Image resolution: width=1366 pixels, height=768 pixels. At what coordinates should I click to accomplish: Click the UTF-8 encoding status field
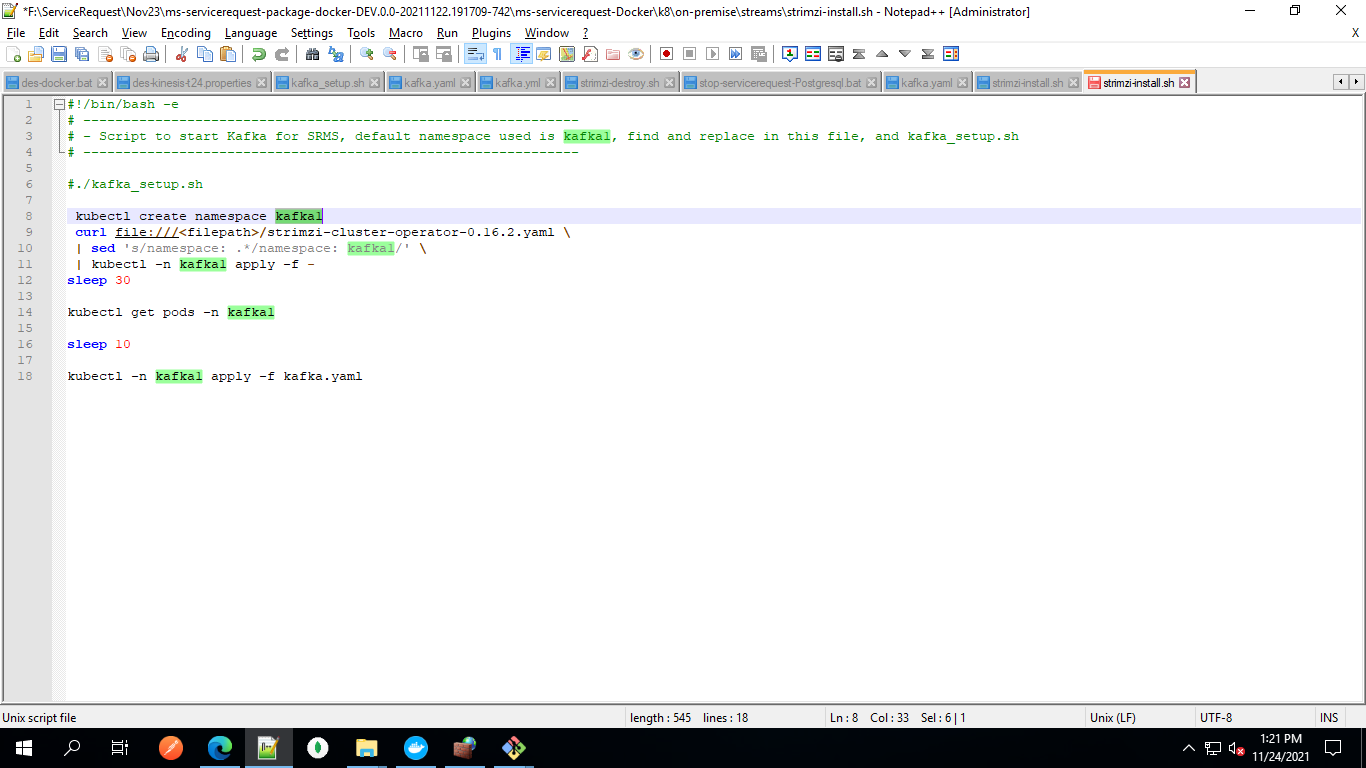click(1216, 717)
